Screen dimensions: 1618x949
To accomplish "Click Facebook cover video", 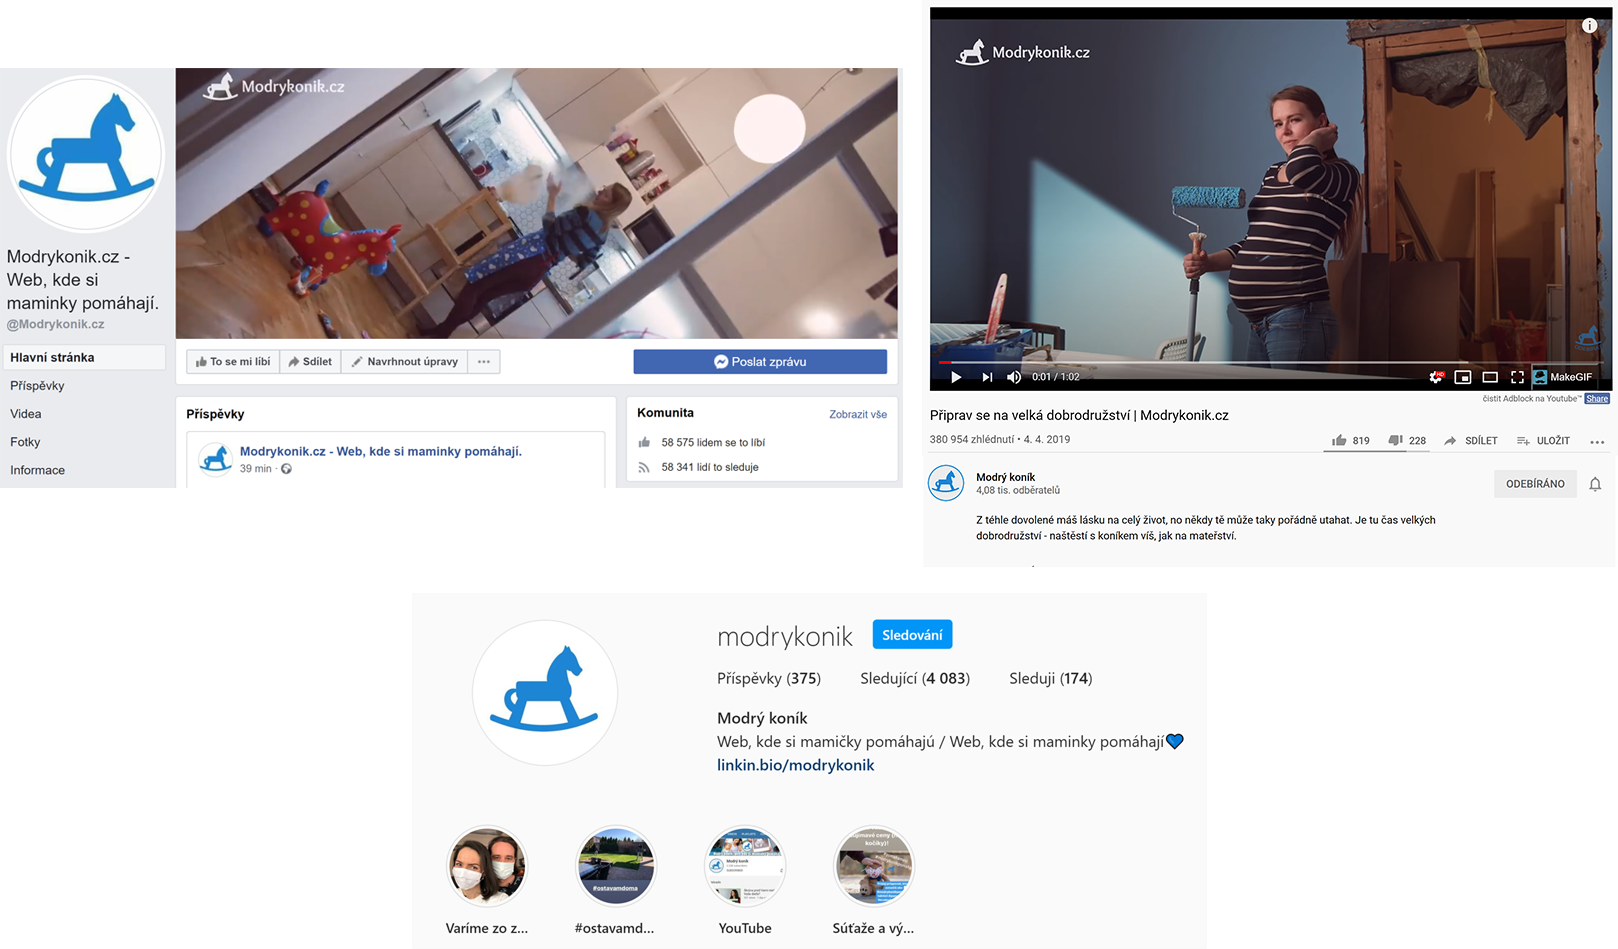I will click(536, 203).
